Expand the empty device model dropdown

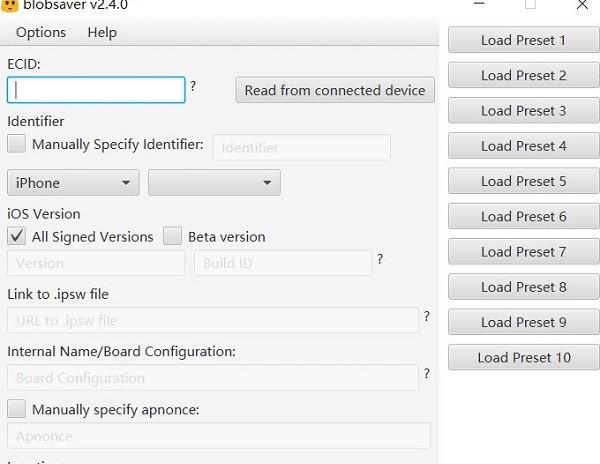pos(214,183)
